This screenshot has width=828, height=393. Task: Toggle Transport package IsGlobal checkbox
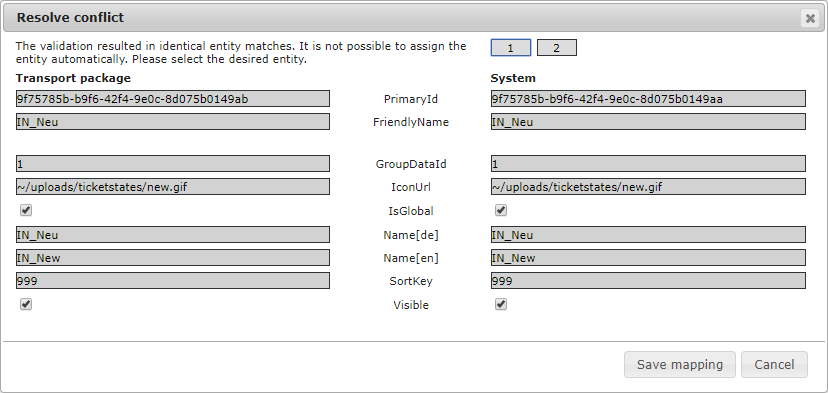(26, 210)
